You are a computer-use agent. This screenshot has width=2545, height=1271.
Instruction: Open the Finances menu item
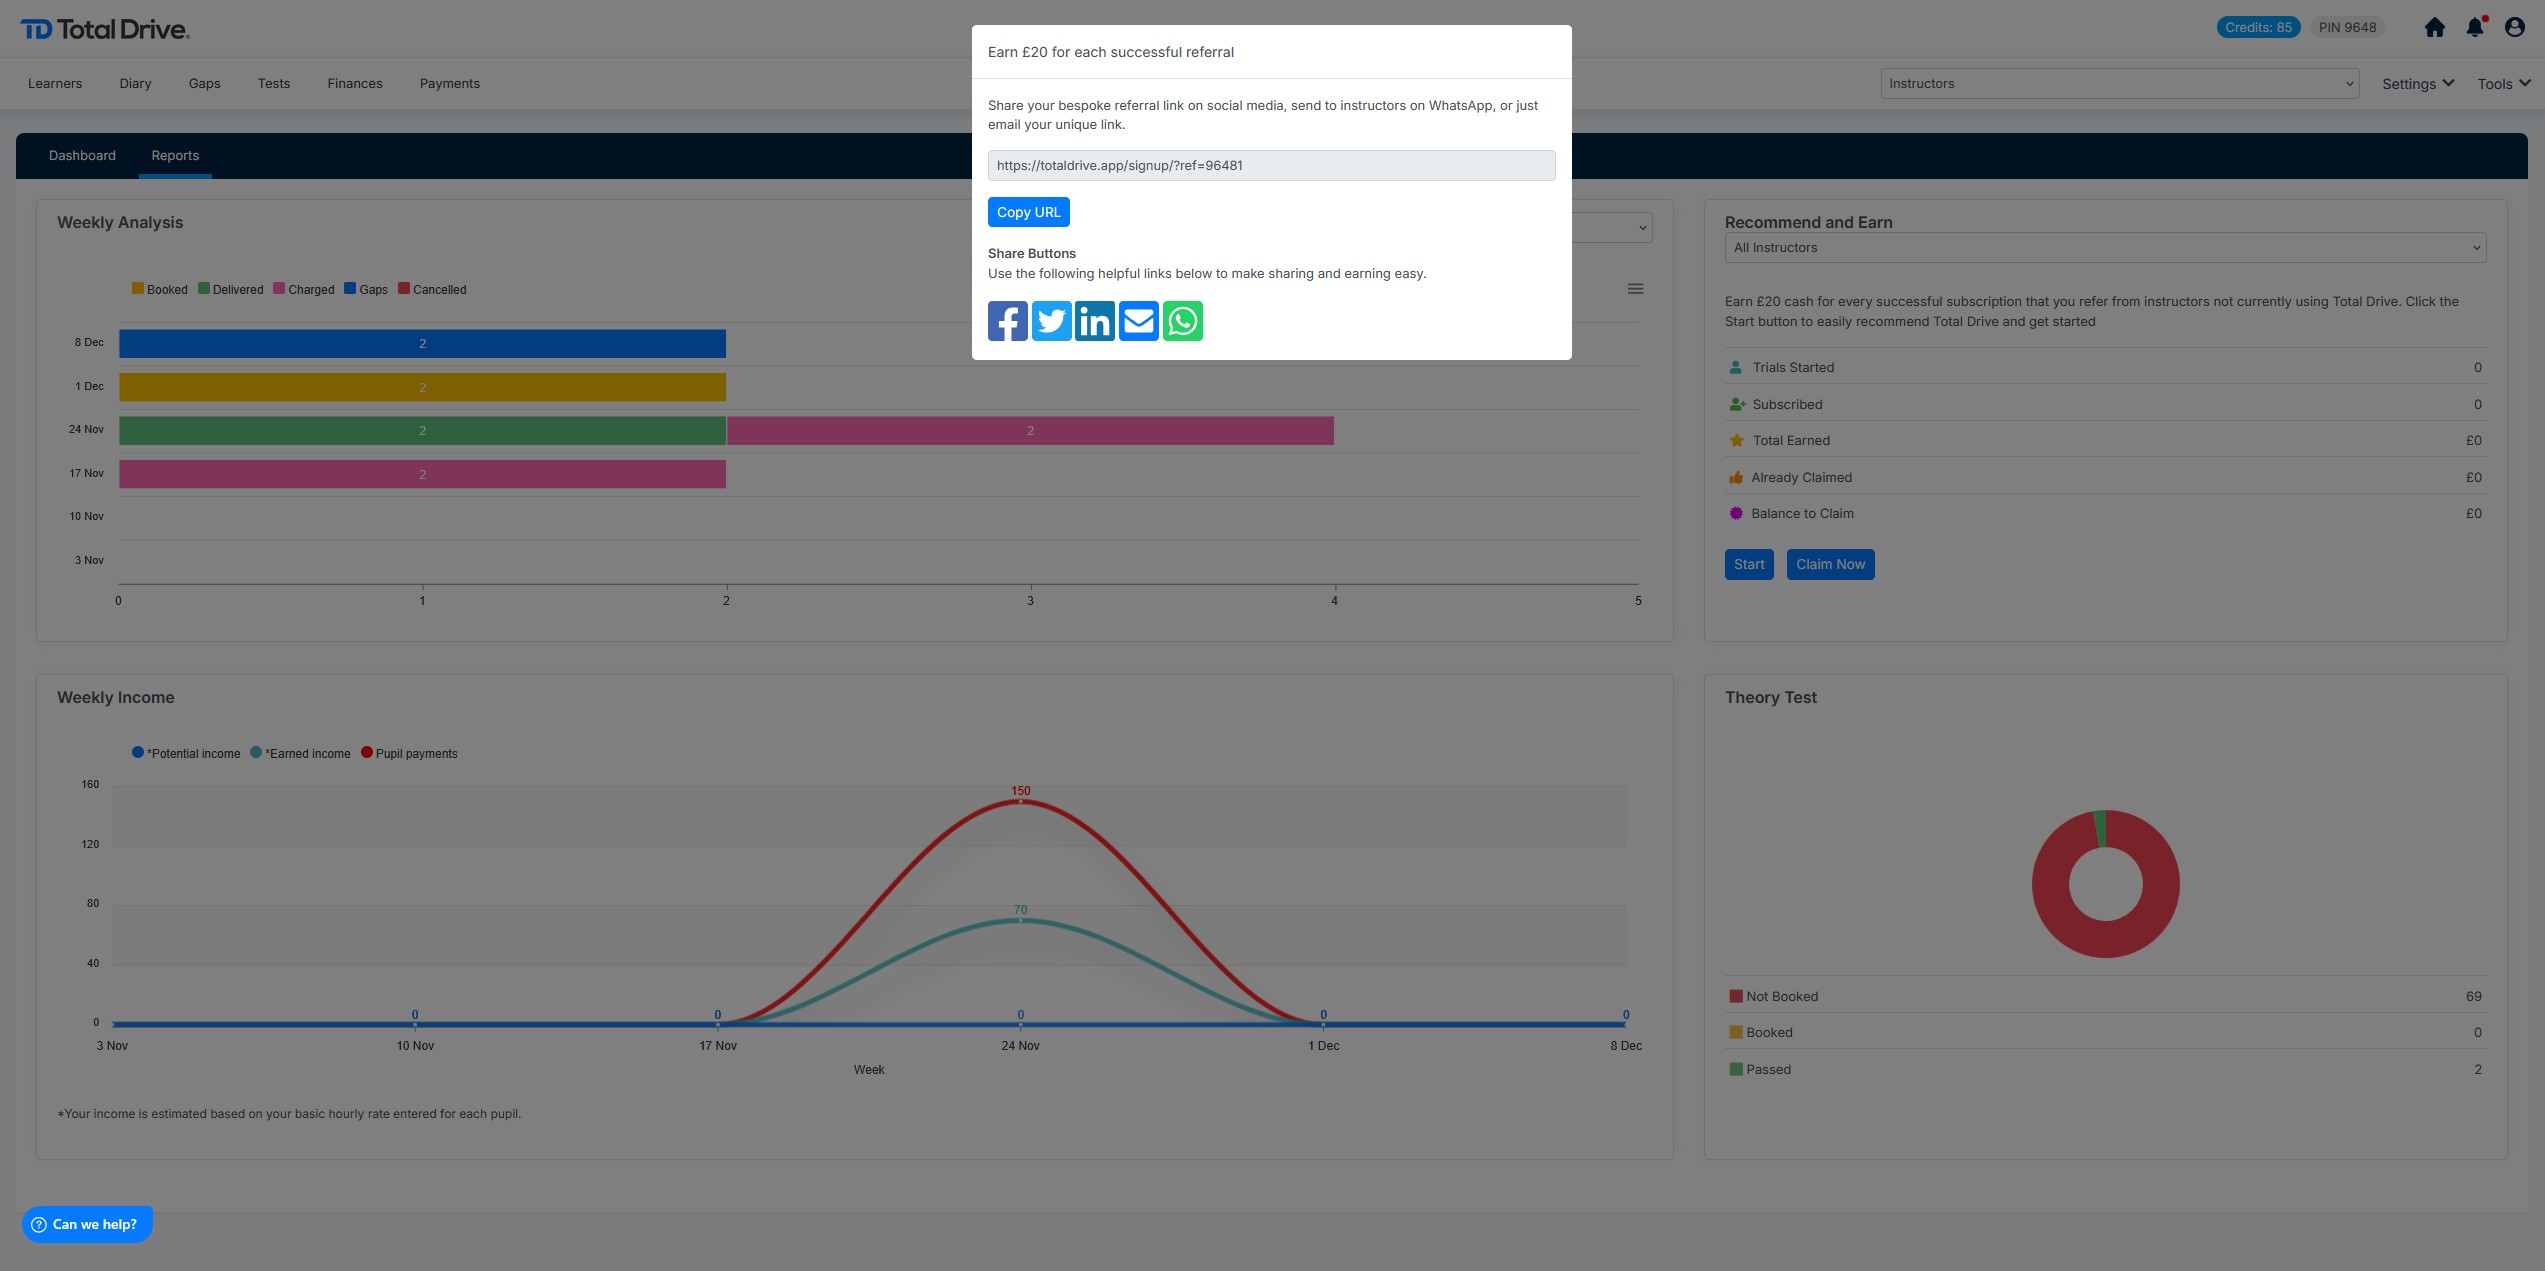point(354,84)
